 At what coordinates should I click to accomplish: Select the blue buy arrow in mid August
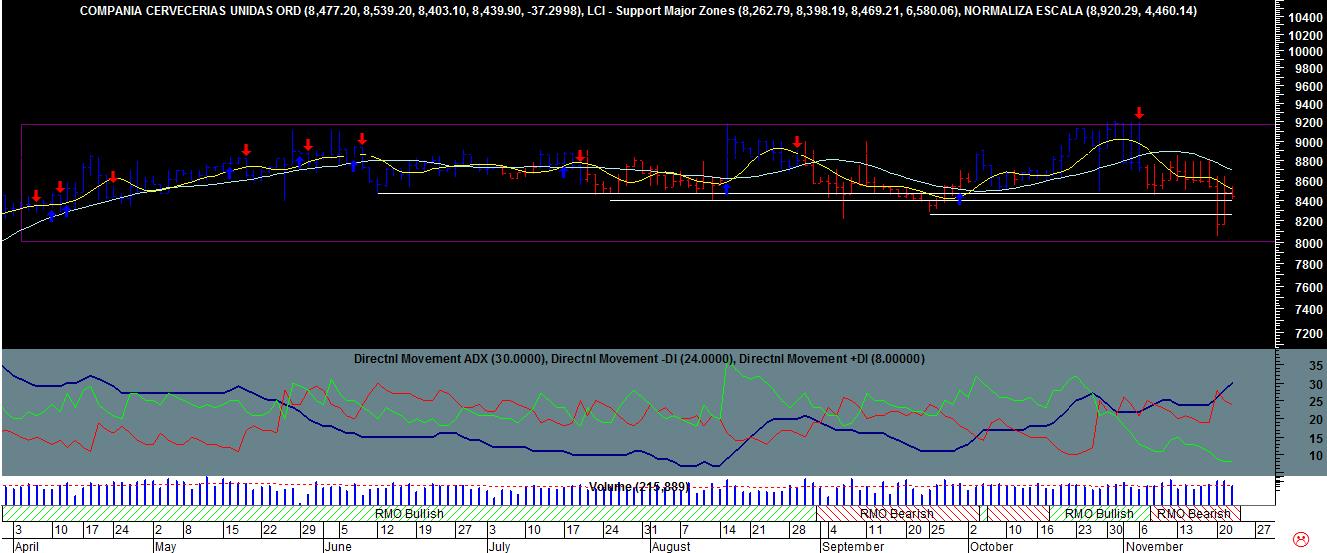point(727,187)
